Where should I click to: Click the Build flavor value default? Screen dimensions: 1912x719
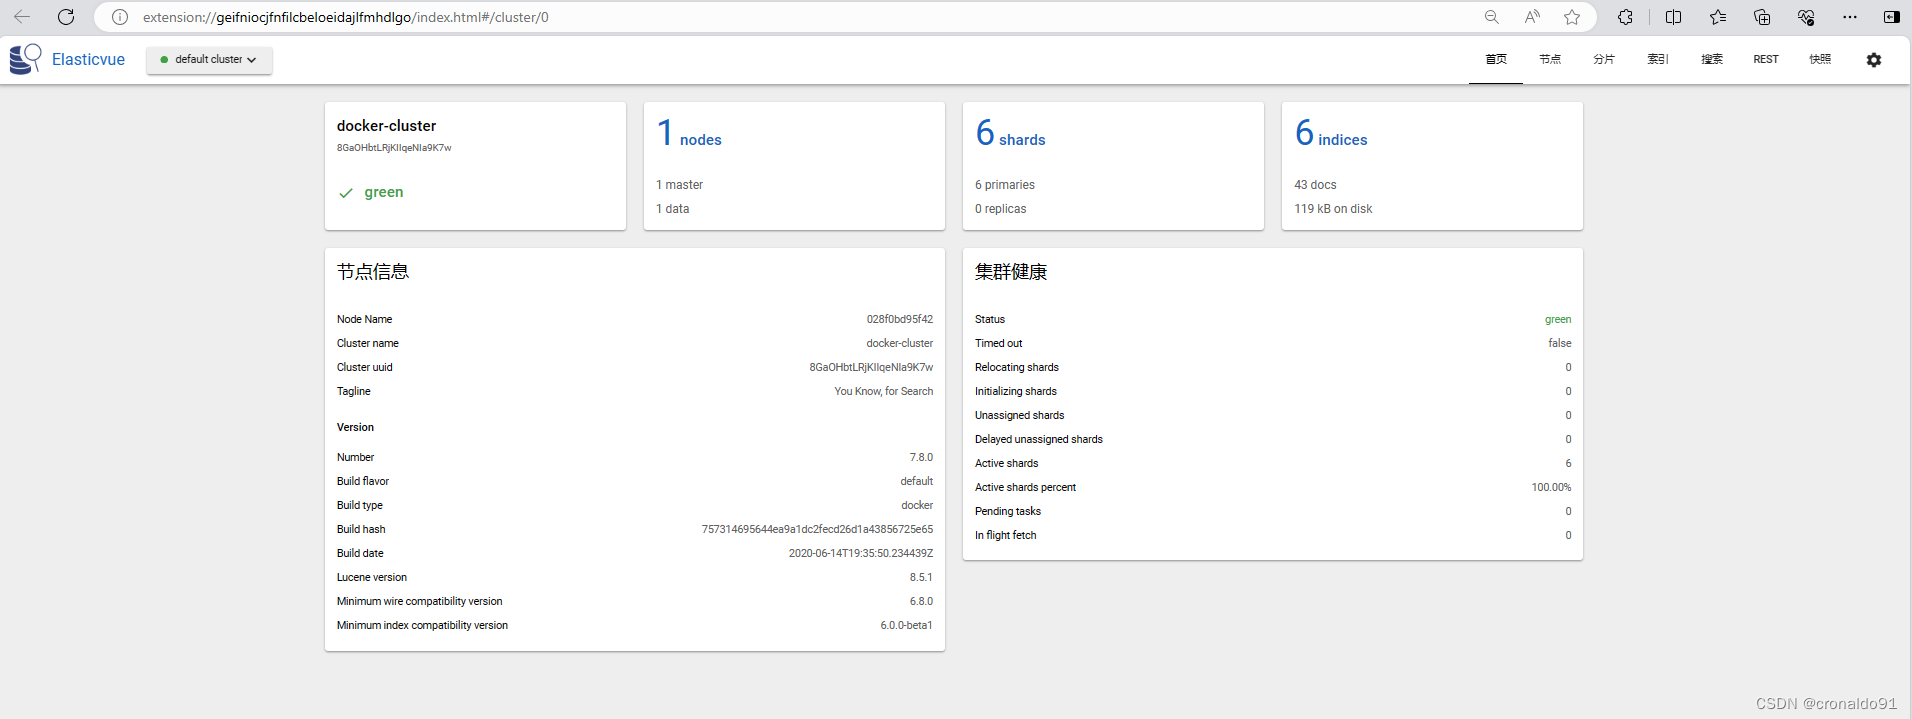(917, 482)
